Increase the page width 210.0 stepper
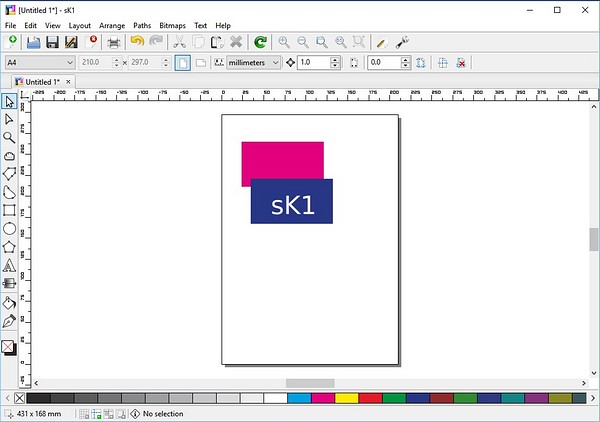Viewport: 600px width, 422px height. pyautogui.click(x=116, y=59)
